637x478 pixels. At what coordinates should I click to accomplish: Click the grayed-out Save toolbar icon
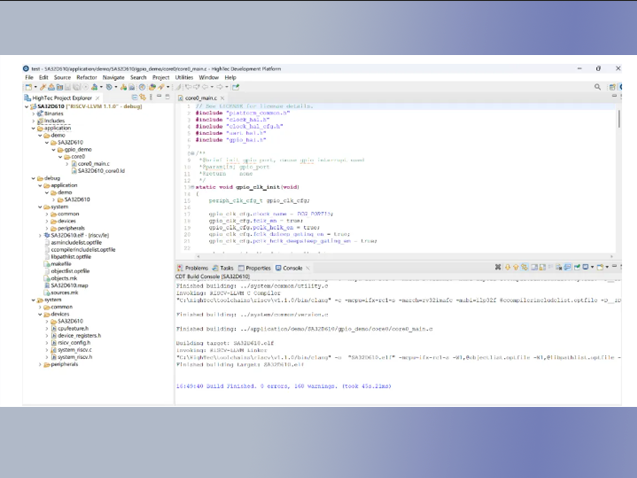click(68, 87)
